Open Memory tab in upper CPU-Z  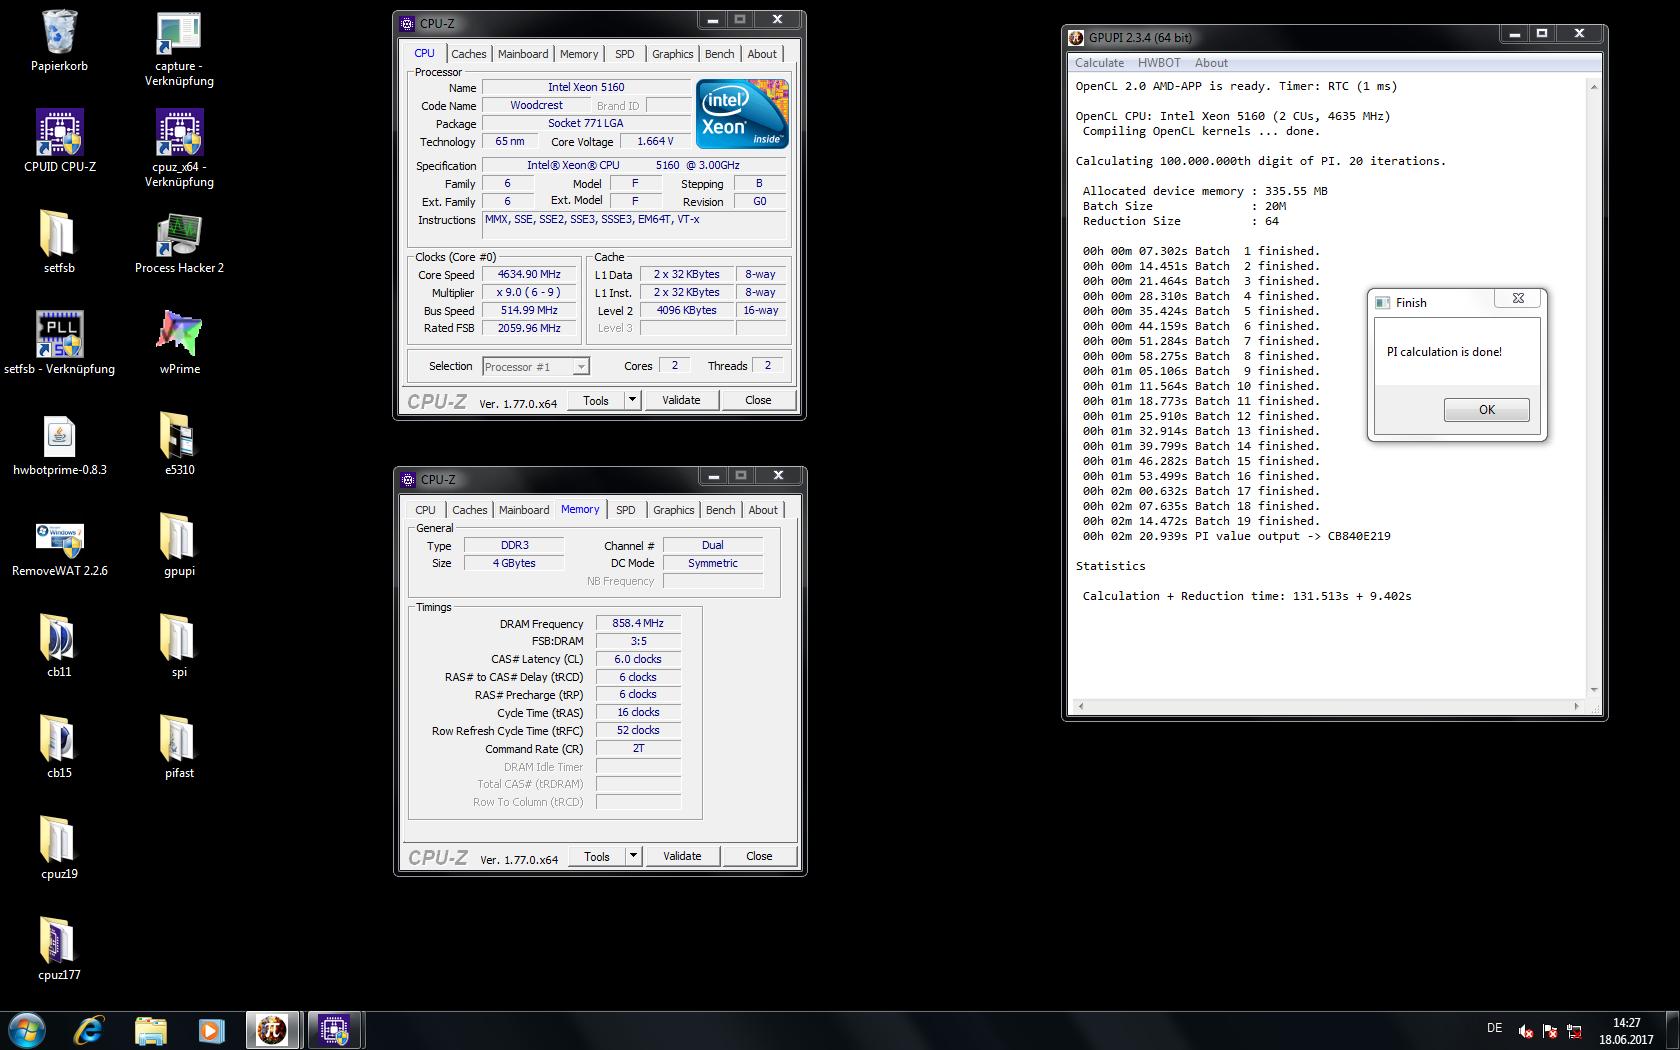pos(579,54)
